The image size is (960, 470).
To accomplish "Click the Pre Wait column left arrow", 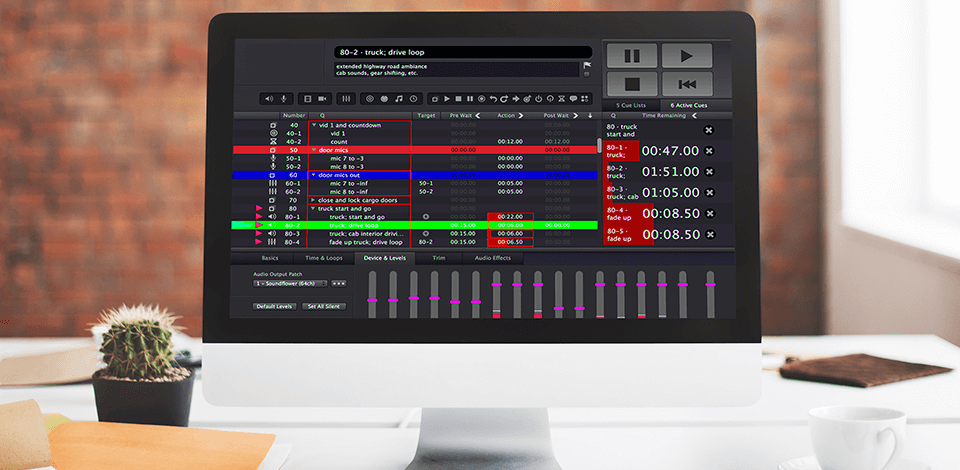I will pyautogui.click(x=478, y=115).
